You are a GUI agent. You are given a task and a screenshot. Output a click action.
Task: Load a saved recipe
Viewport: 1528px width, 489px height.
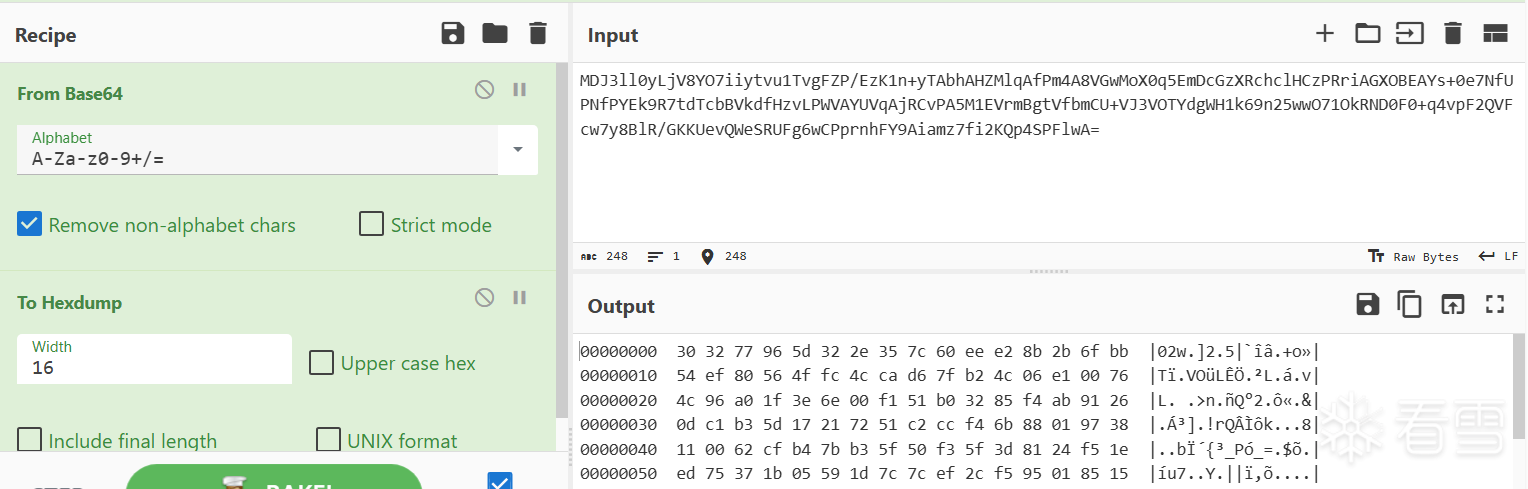(495, 34)
